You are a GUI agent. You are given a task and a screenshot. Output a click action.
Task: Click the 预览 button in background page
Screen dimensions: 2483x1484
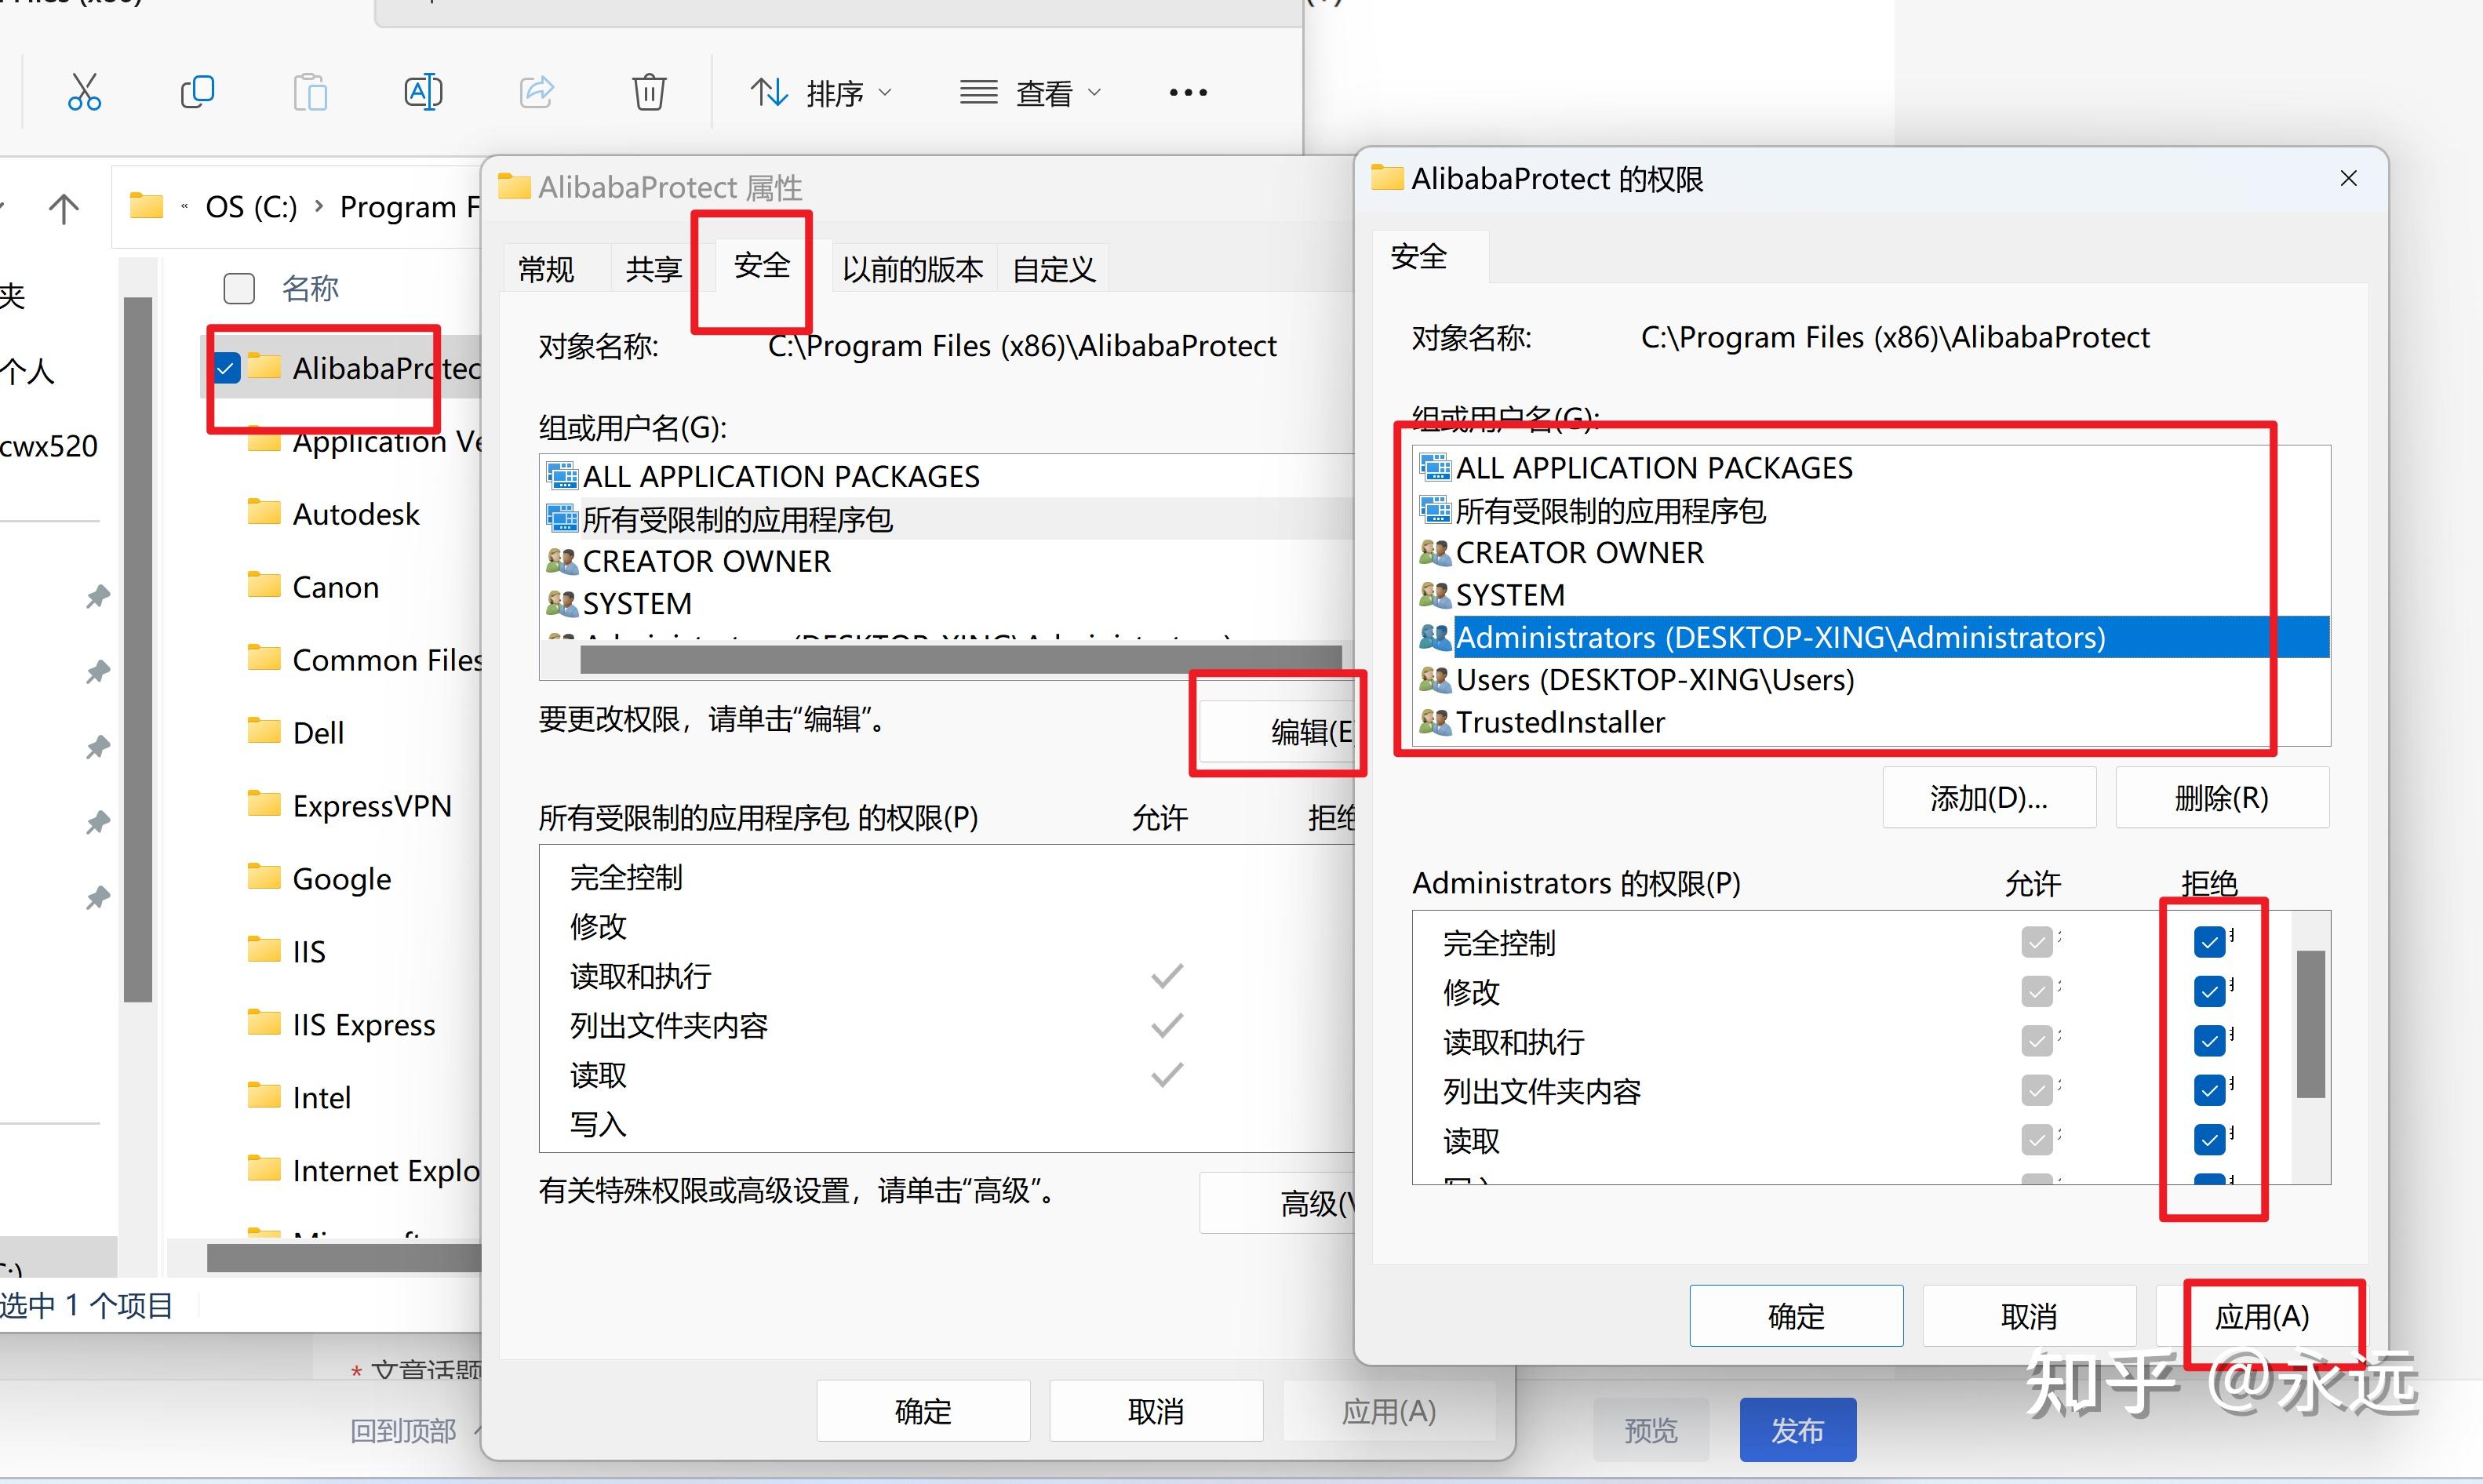pos(1651,1430)
